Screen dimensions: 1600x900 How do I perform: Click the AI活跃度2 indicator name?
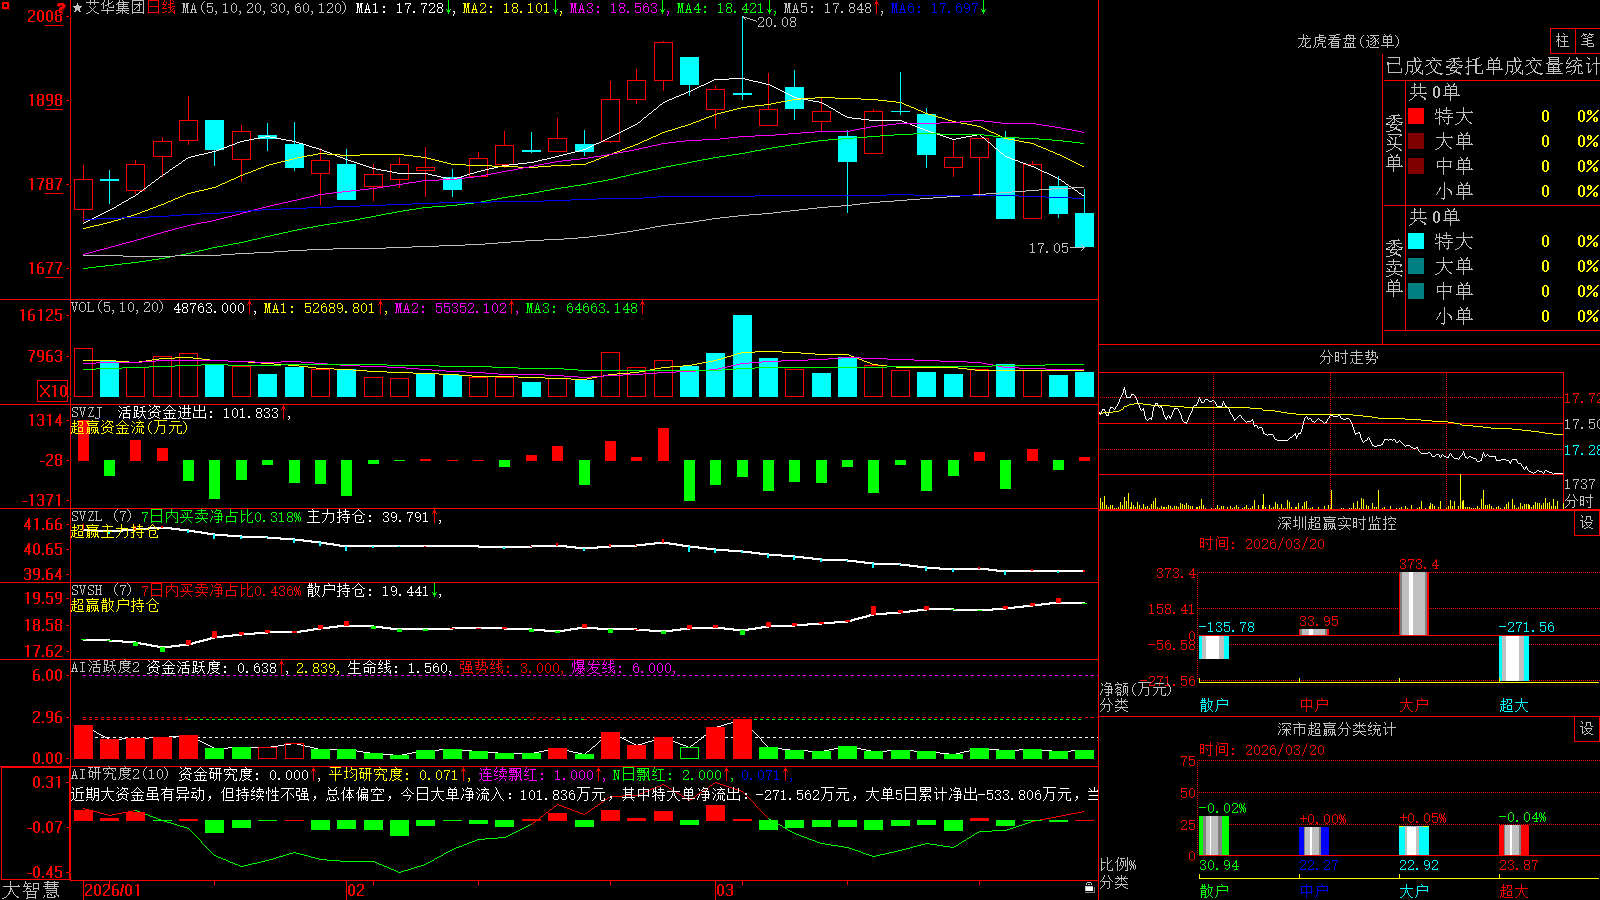(106, 667)
